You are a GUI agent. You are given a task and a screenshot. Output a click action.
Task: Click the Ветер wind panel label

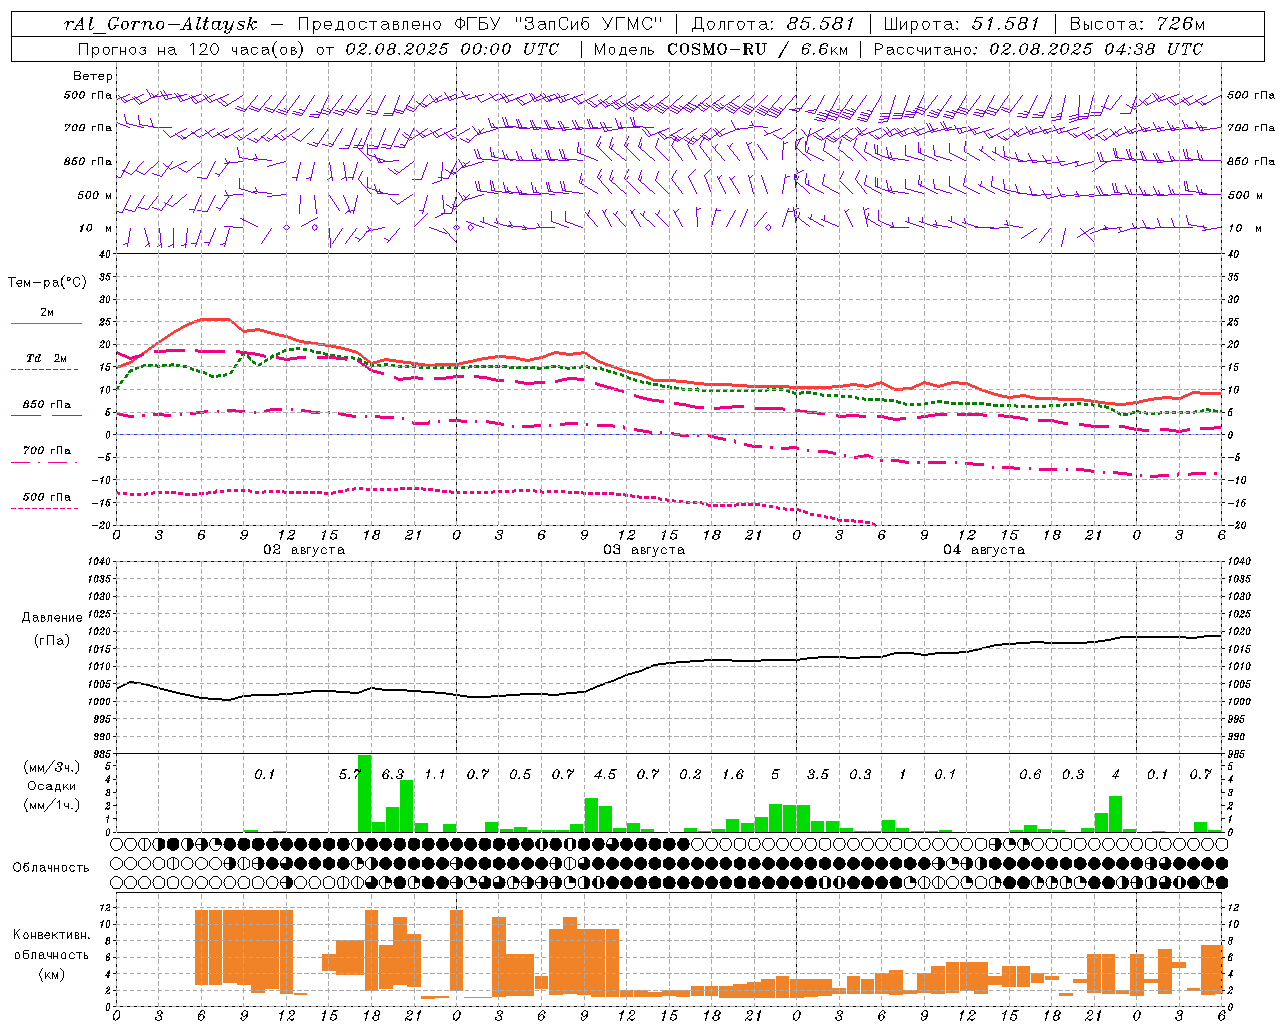[93, 76]
